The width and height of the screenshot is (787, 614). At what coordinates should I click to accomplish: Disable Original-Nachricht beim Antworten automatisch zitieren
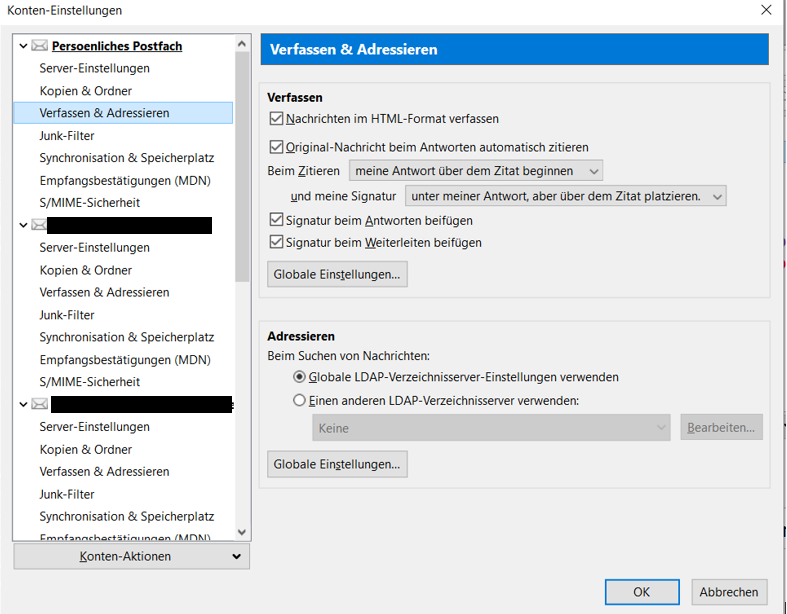(x=277, y=147)
